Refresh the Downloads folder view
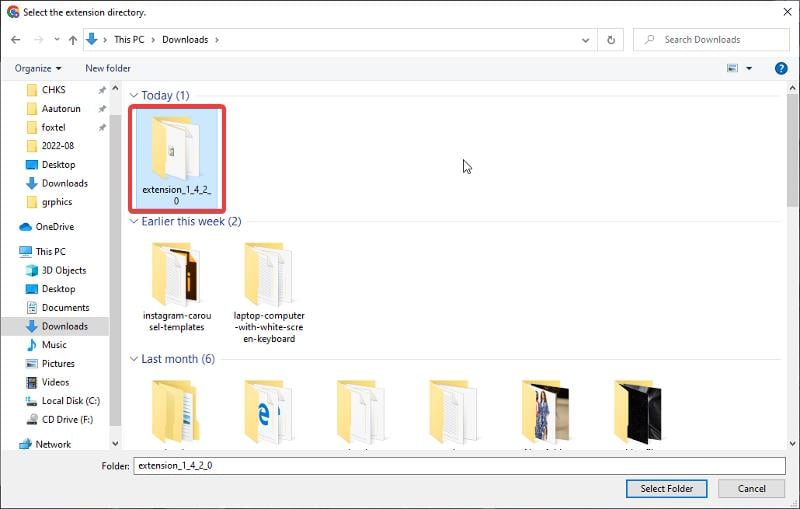 [x=611, y=40]
